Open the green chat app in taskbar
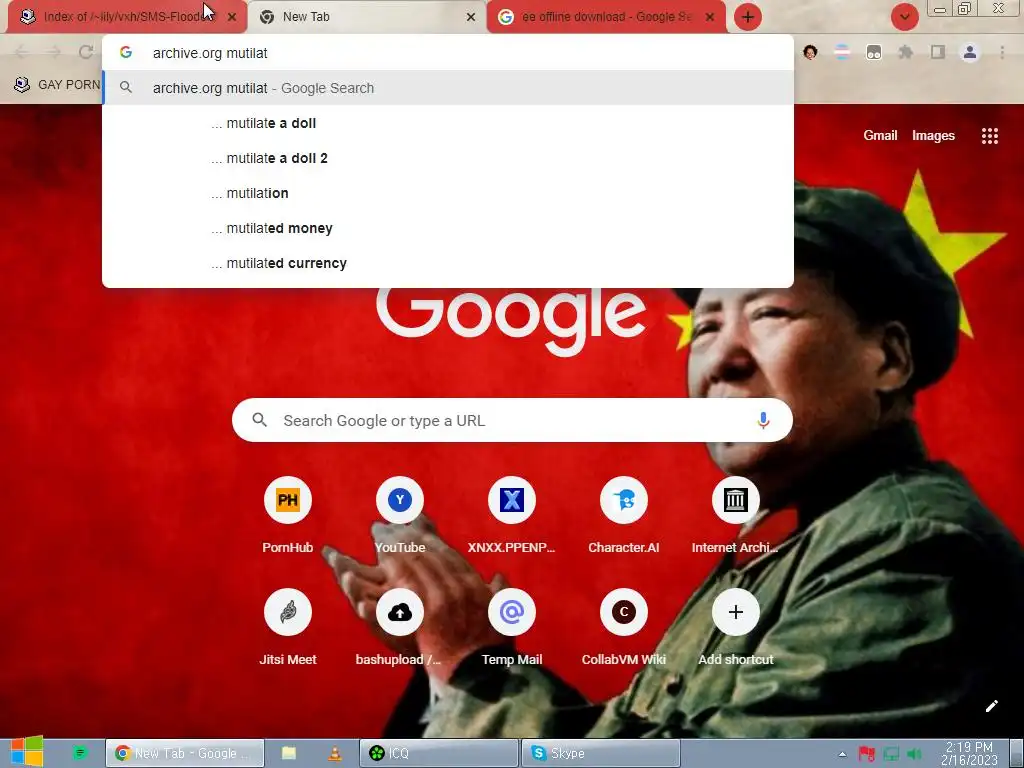This screenshot has width=1024, height=768. (x=80, y=753)
